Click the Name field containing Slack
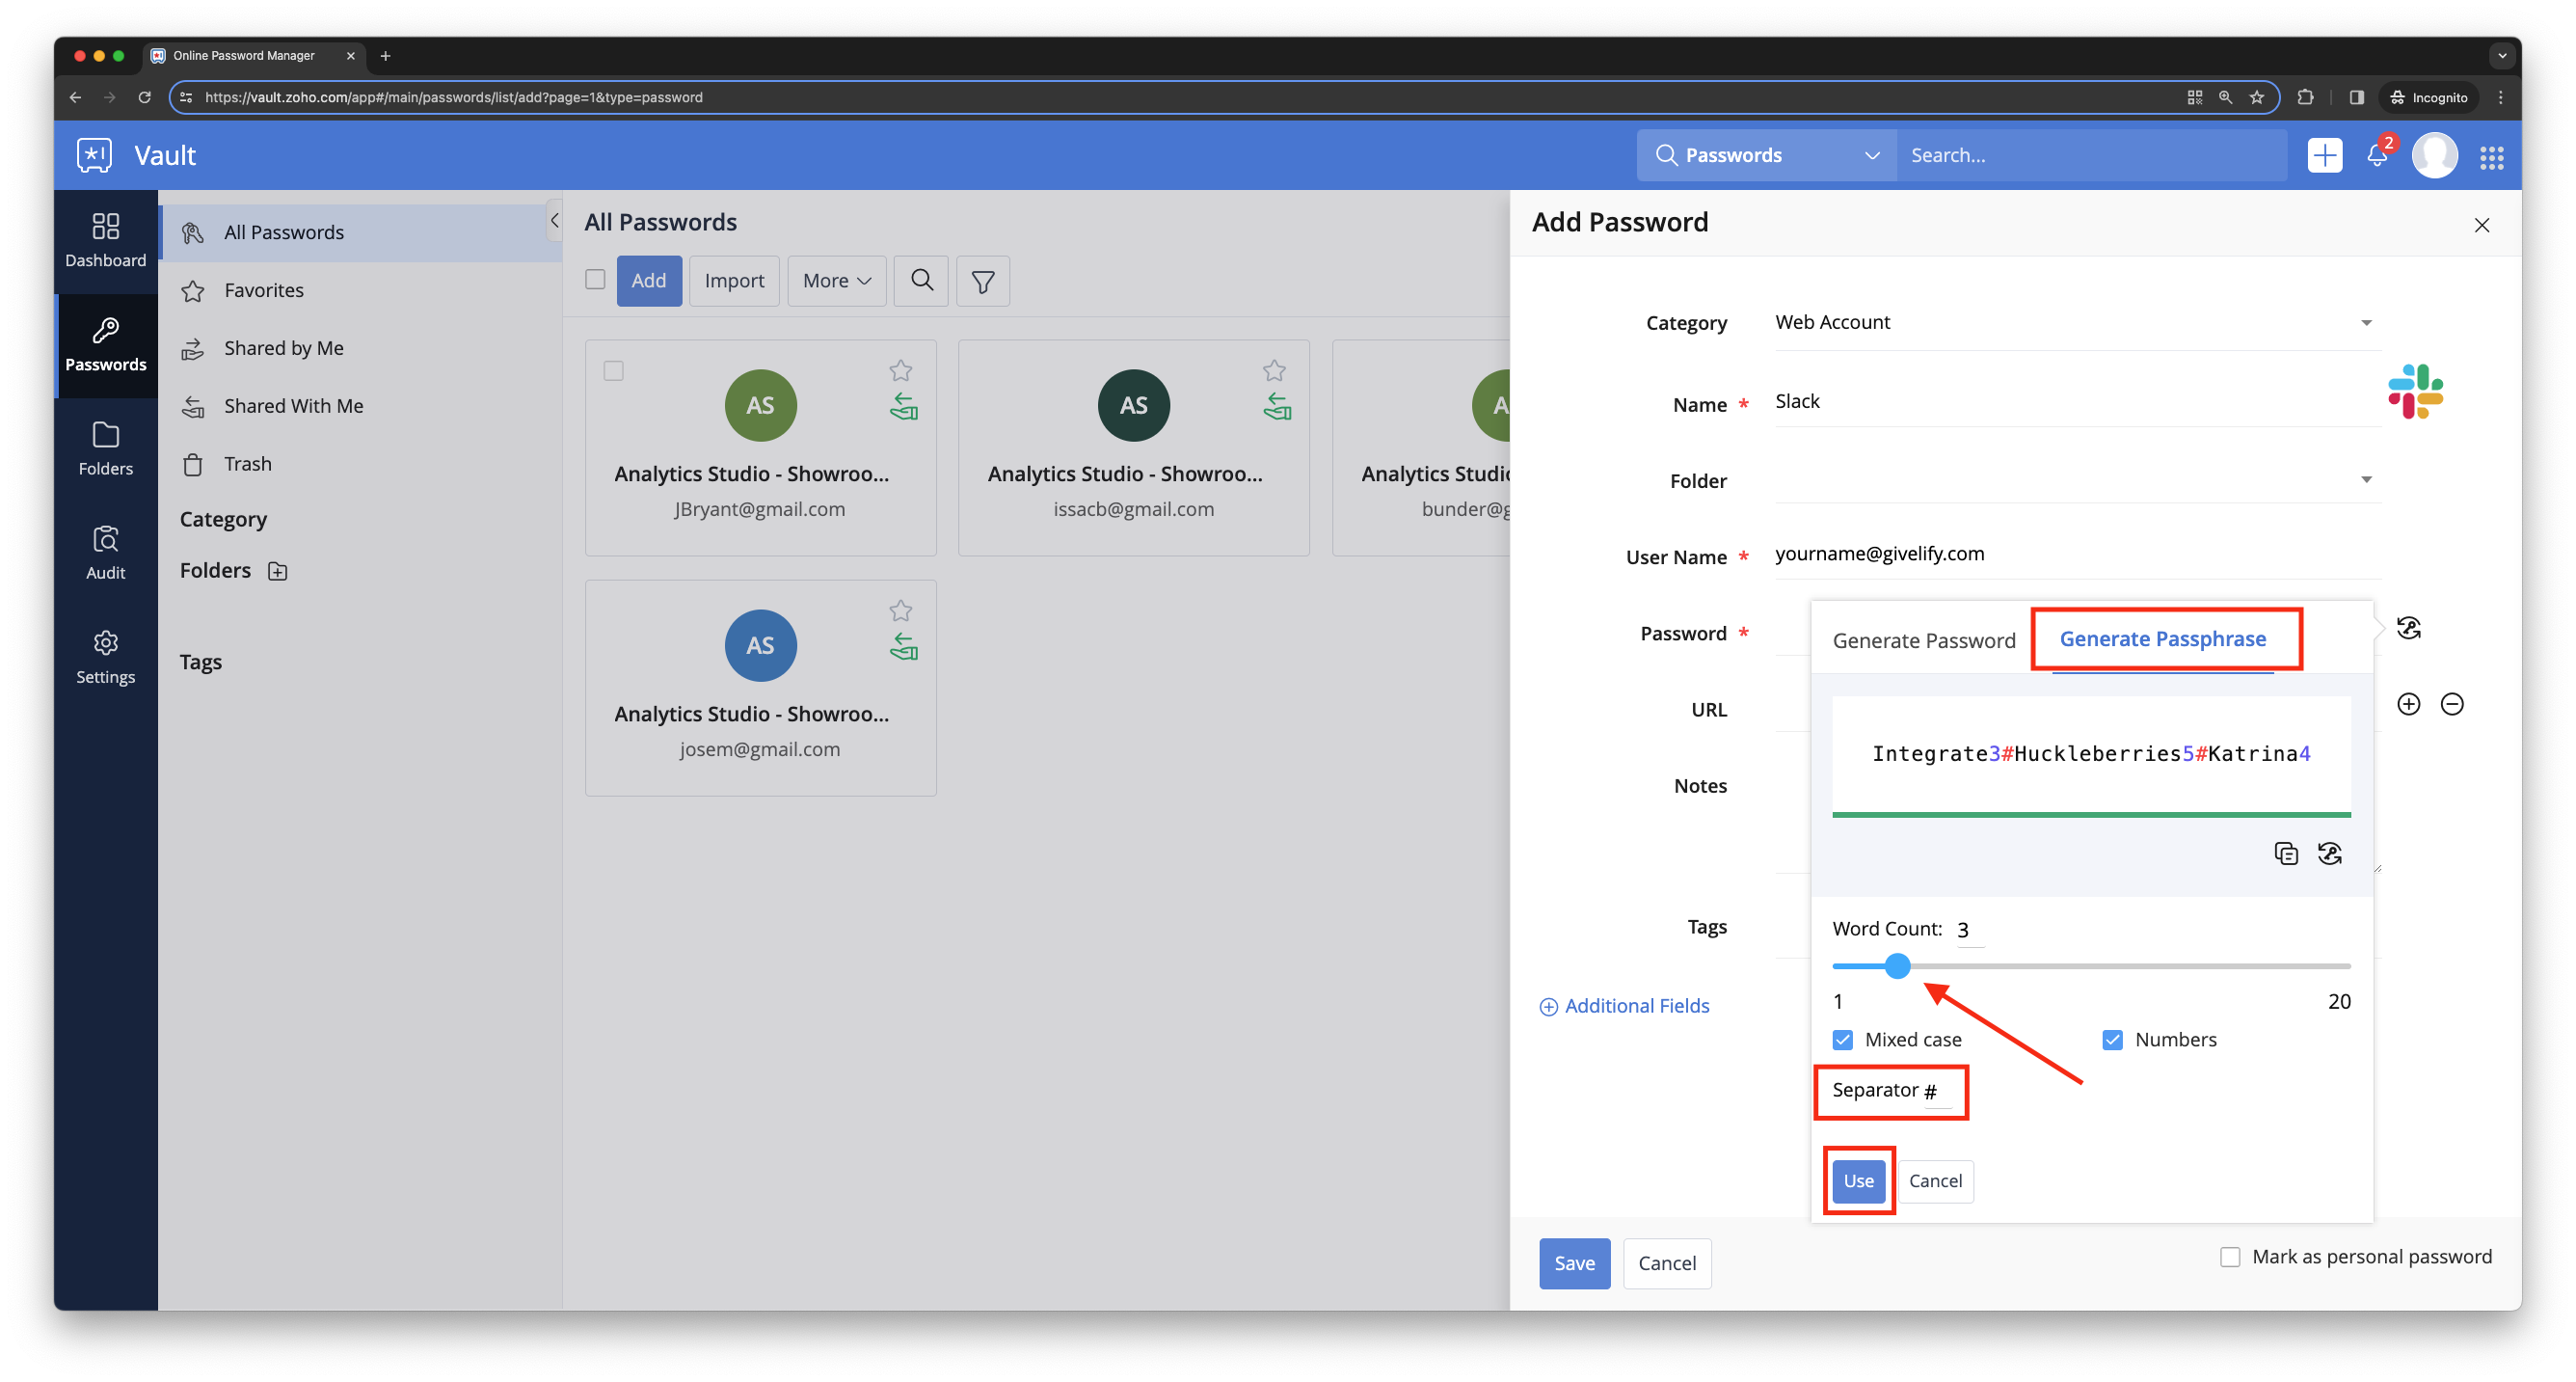The width and height of the screenshot is (2576, 1382). (x=2077, y=402)
